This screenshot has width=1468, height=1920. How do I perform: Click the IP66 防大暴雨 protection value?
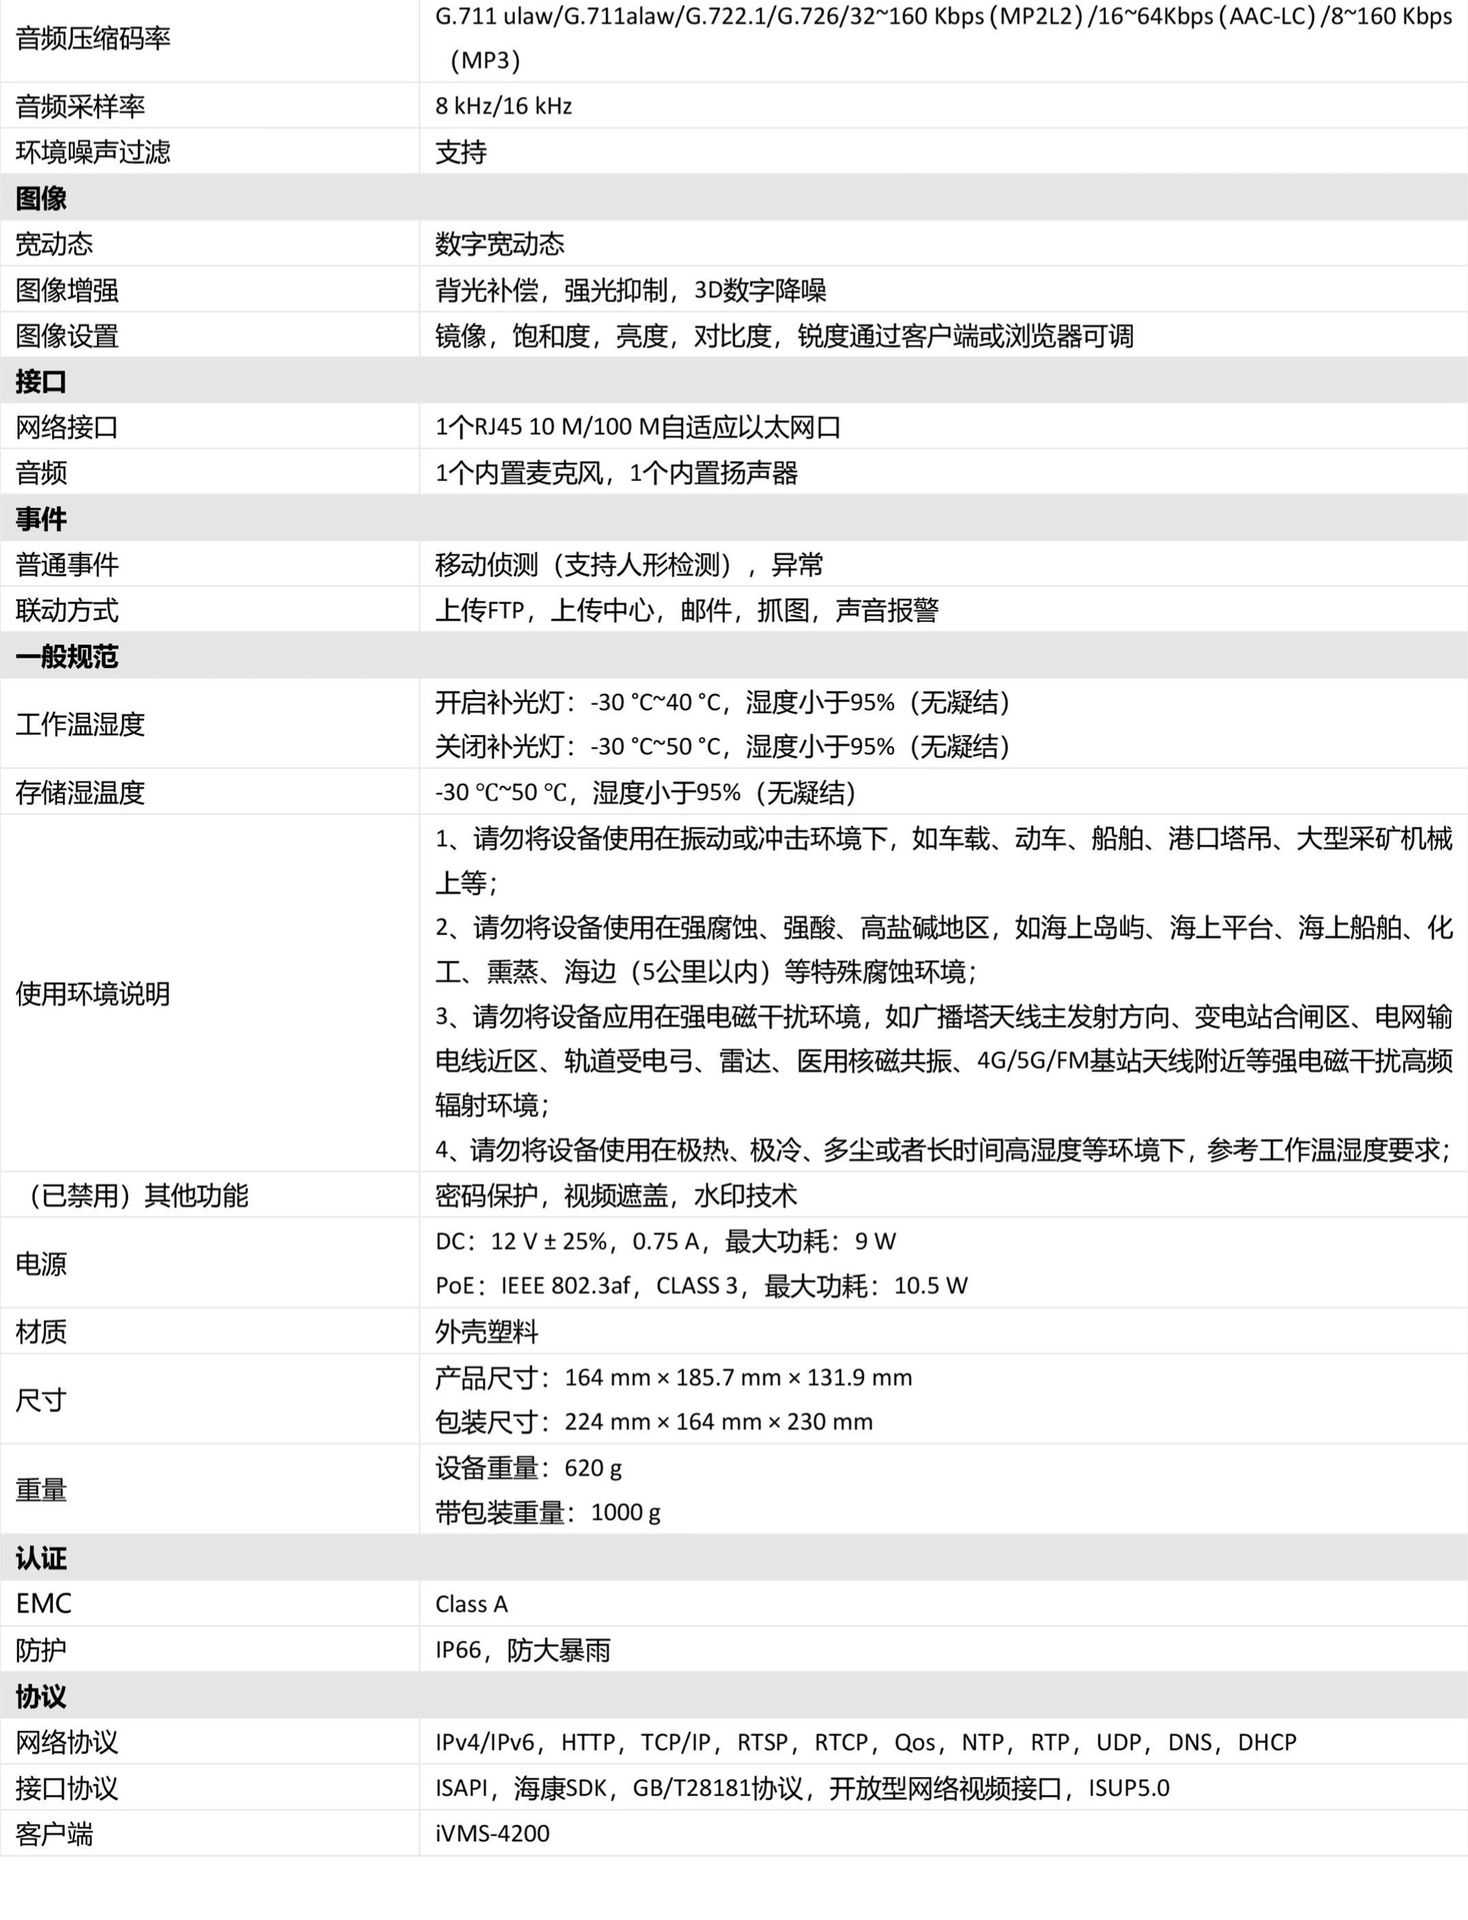tap(522, 1650)
